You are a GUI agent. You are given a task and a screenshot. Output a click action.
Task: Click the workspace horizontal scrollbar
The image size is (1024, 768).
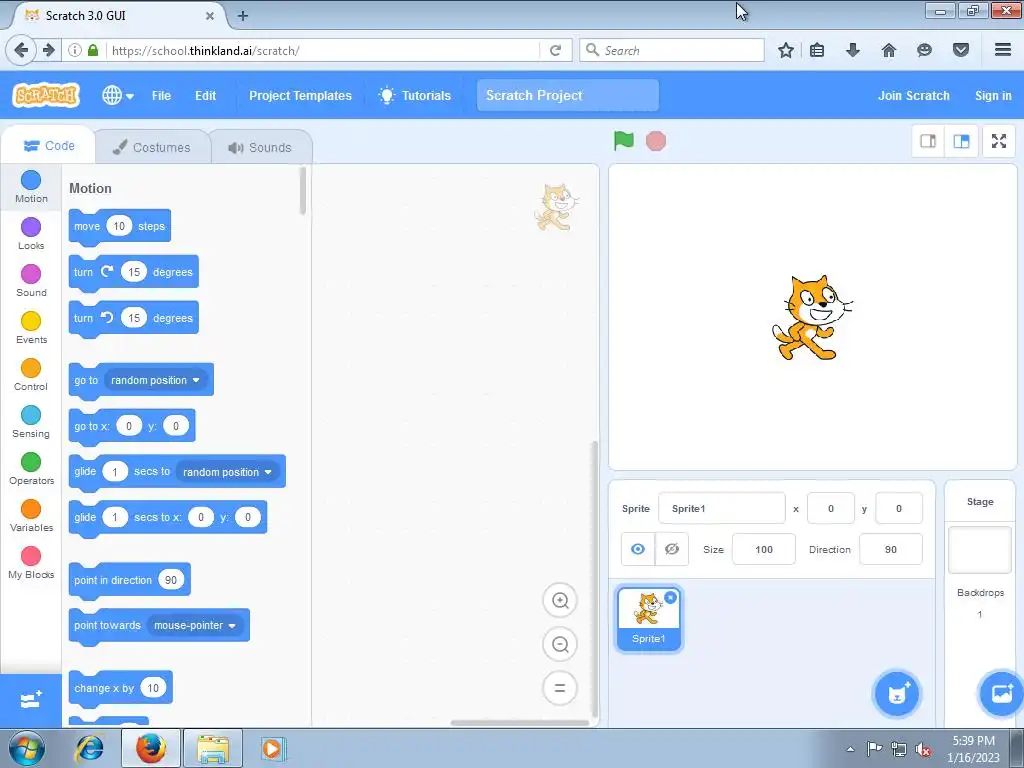coord(520,722)
